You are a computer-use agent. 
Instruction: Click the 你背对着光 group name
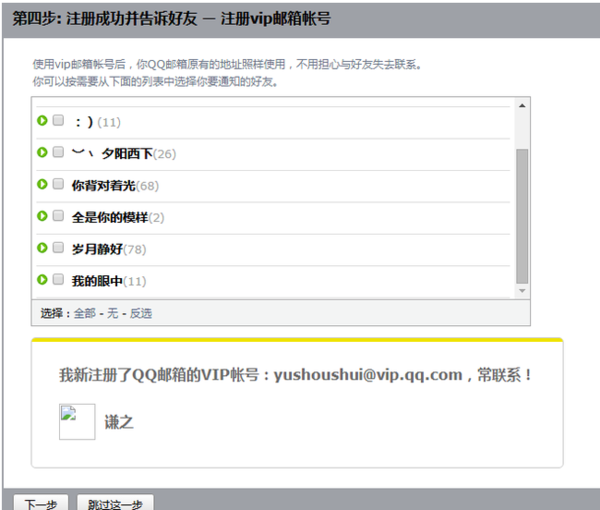coord(103,186)
